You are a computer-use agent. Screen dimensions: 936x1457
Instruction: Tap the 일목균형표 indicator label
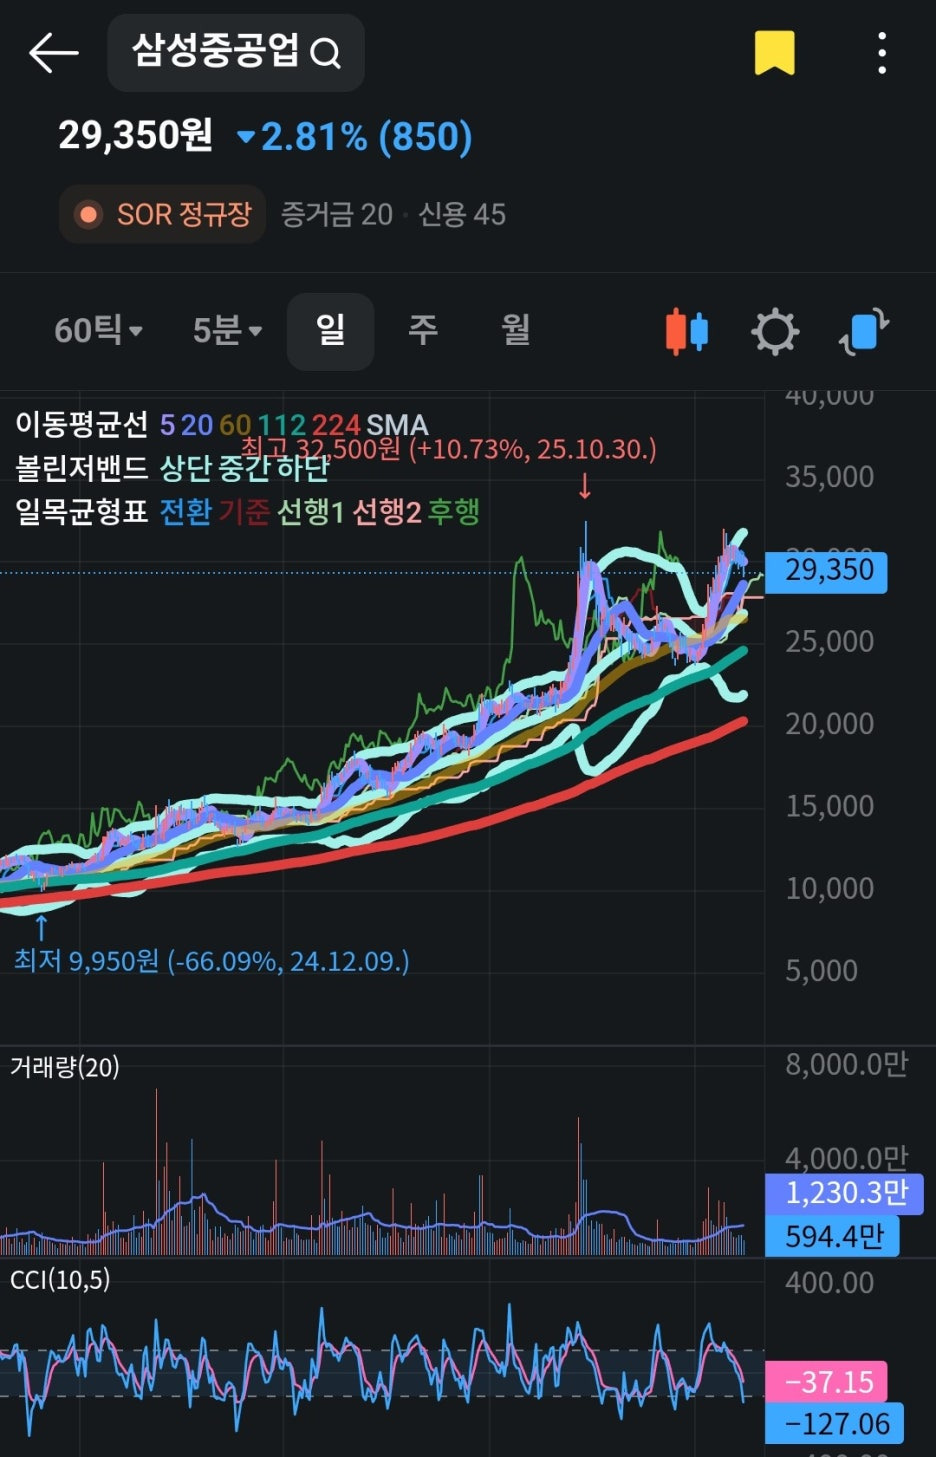pos(82,511)
